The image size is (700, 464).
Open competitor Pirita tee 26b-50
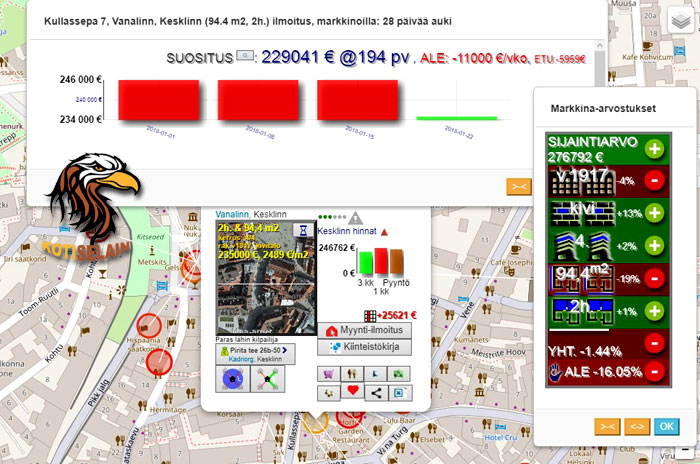coord(255,354)
